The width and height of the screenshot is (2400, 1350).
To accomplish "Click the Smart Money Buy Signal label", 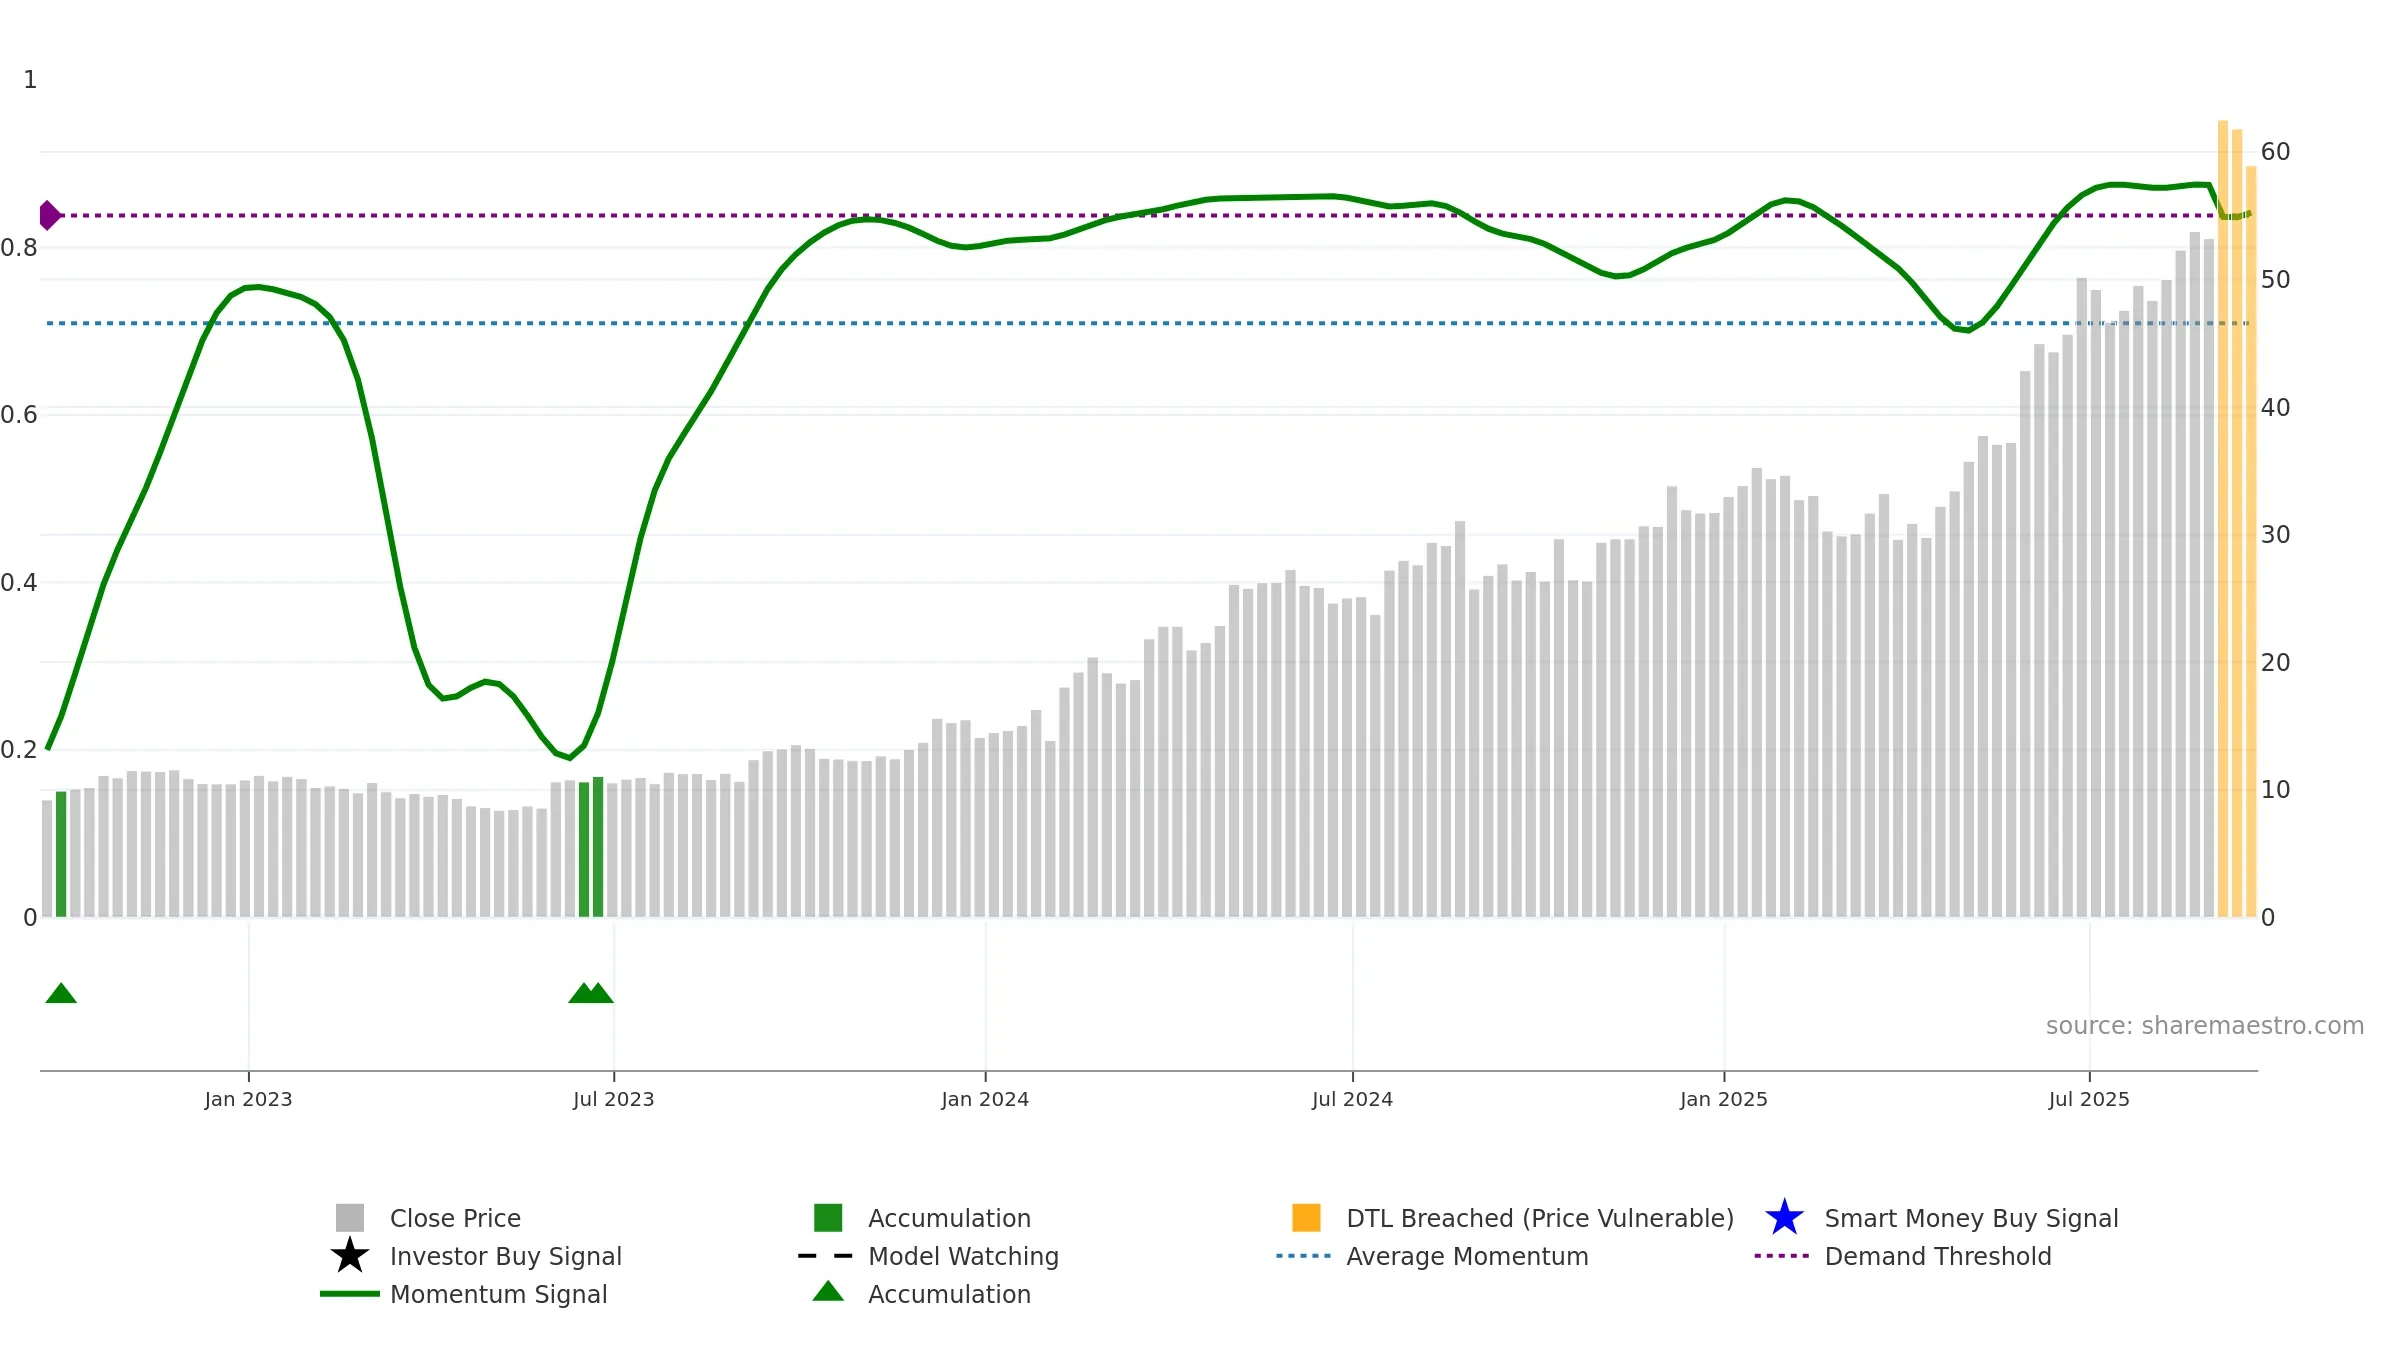I will coord(1971,1218).
